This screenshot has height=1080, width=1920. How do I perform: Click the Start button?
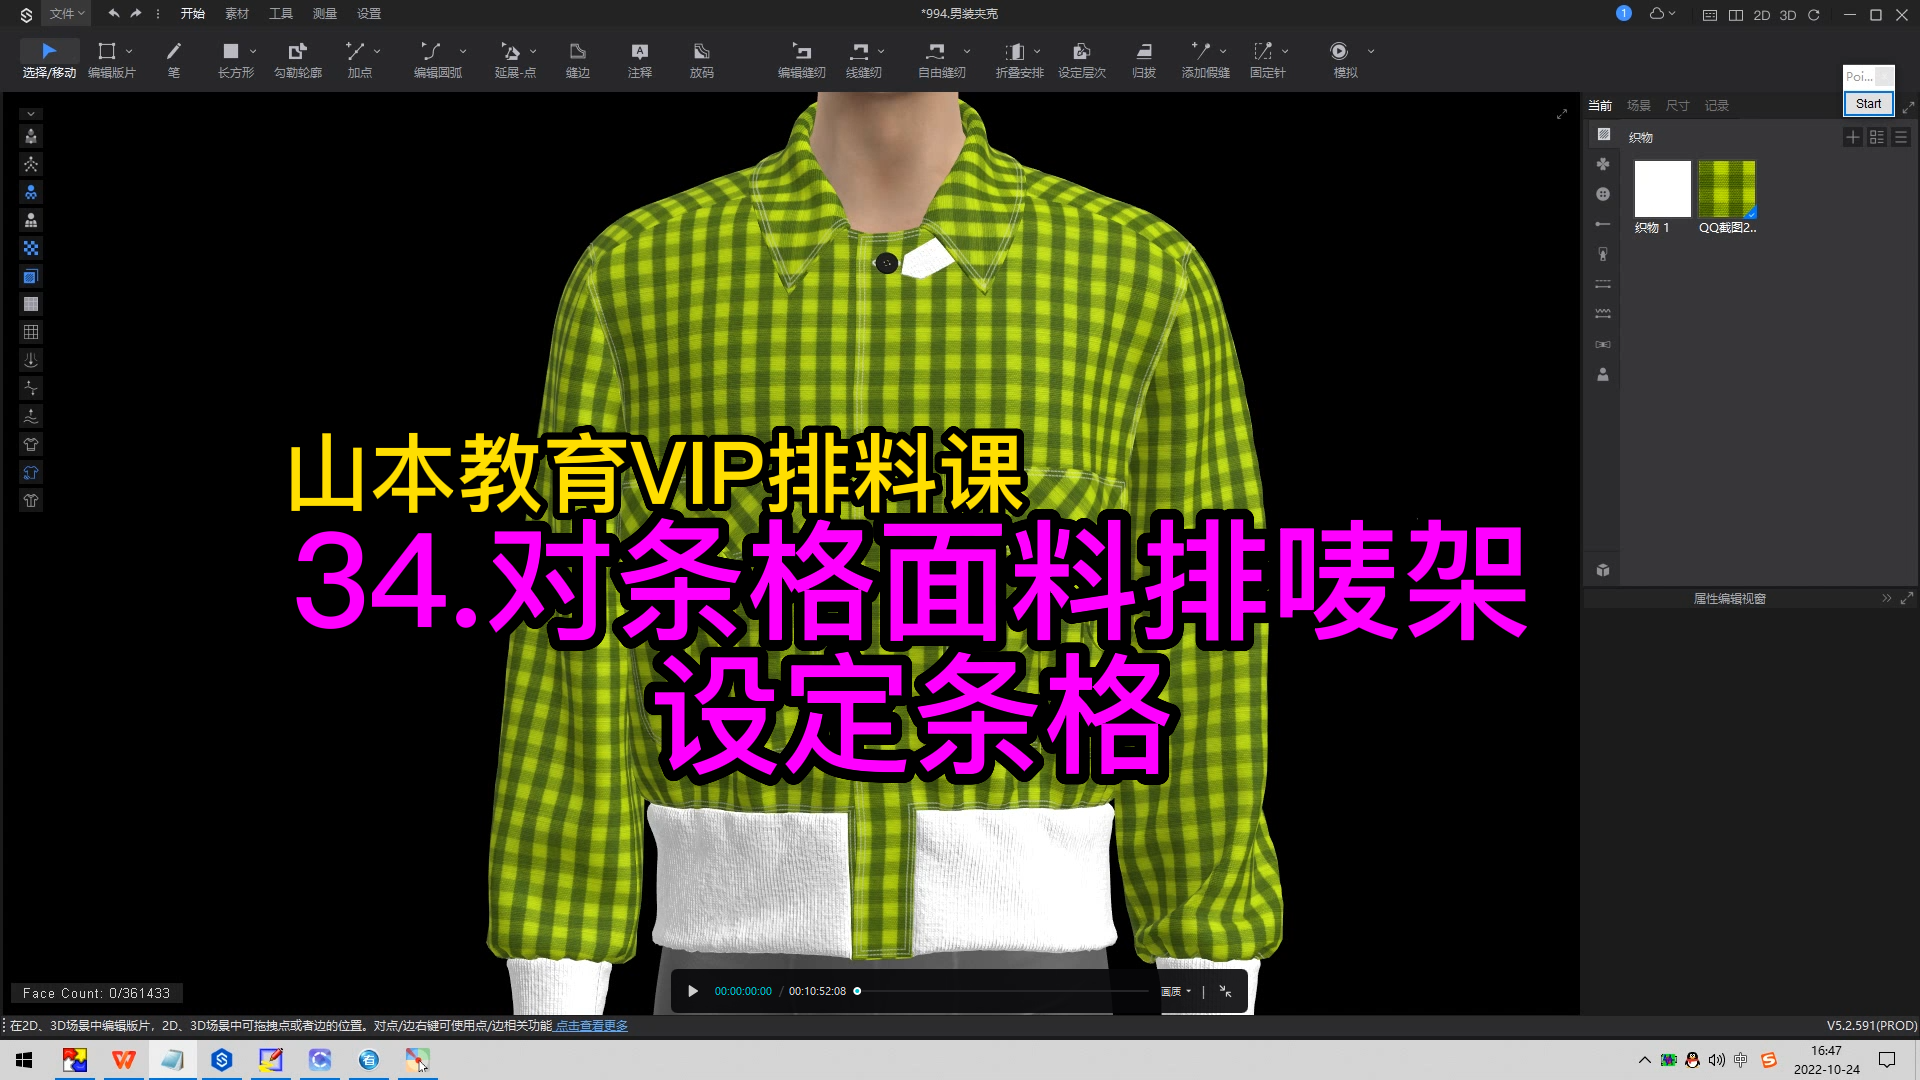click(1867, 103)
